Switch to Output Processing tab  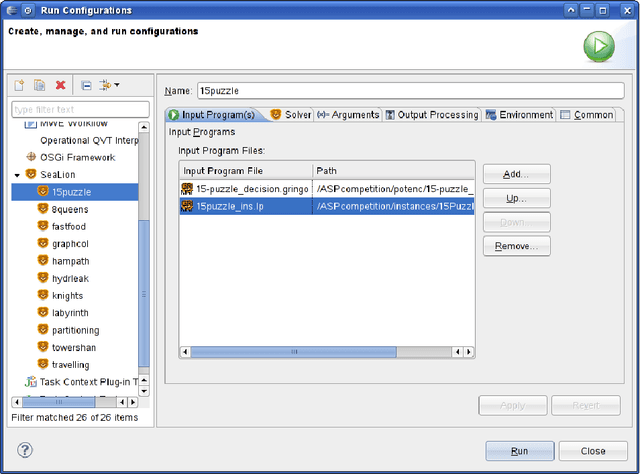coord(432,115)
